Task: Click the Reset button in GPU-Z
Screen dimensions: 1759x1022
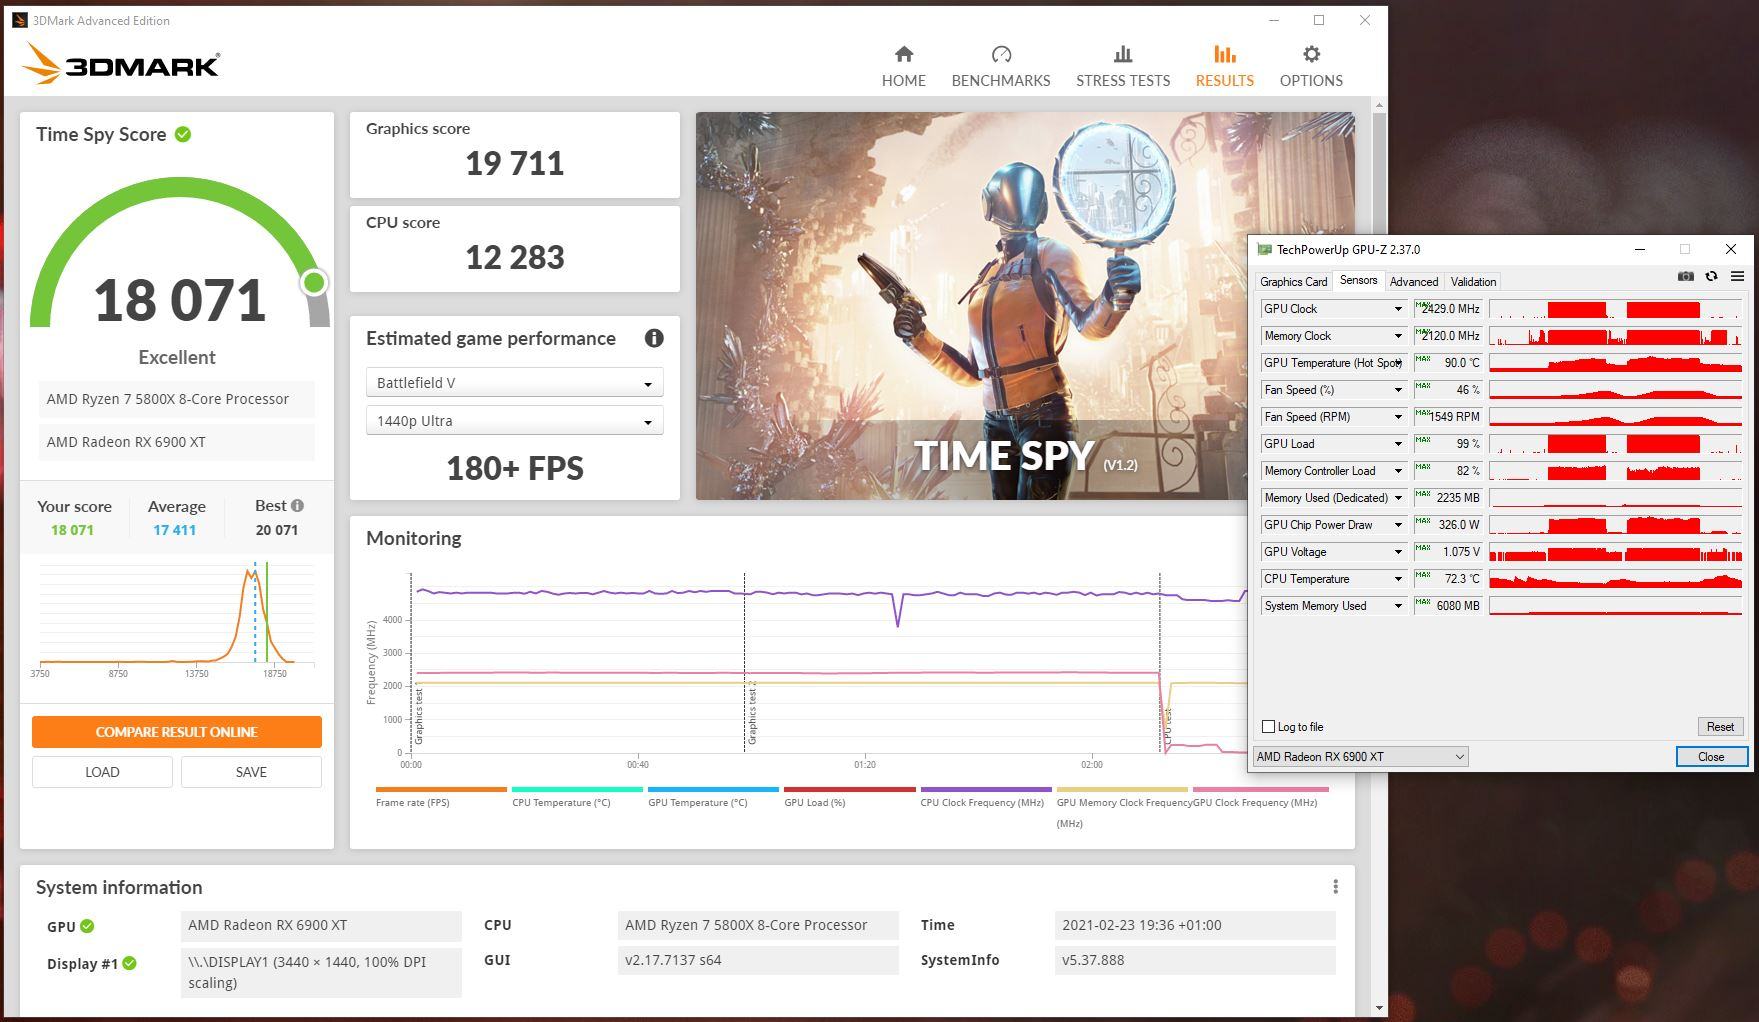Action: [1720, 727]
